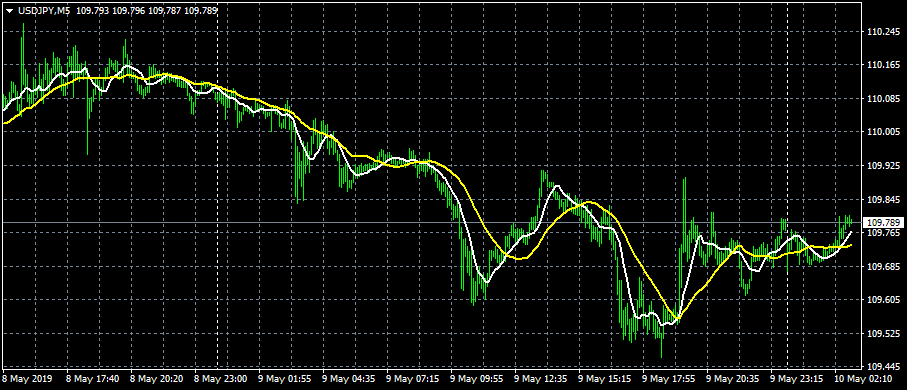Select the 8 May 2019 date label
Viewport: 907px width, 390px height.
[27, 379]
